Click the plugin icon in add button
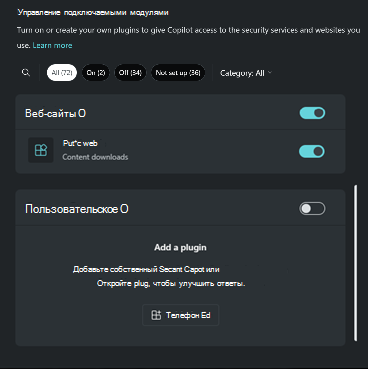This screenshot has height=369, width=368. coord(156,315)
